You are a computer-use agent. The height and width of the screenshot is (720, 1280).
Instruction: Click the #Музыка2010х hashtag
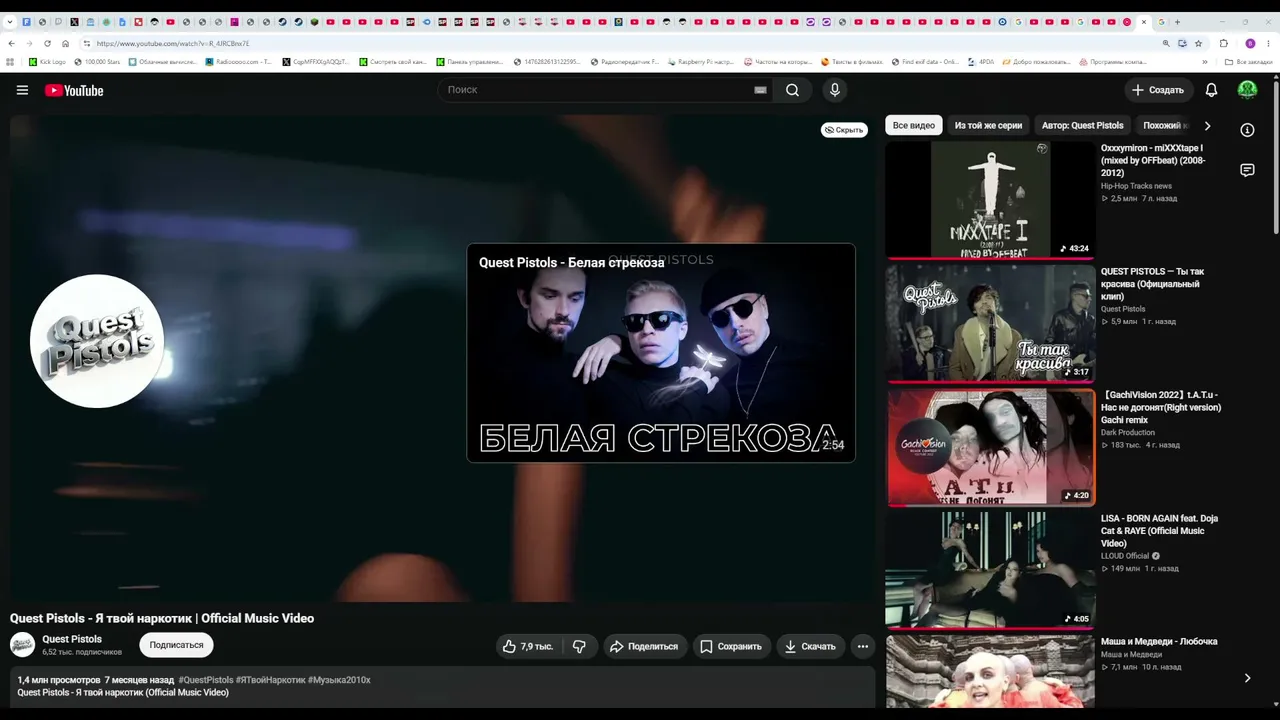coord(339,680)
